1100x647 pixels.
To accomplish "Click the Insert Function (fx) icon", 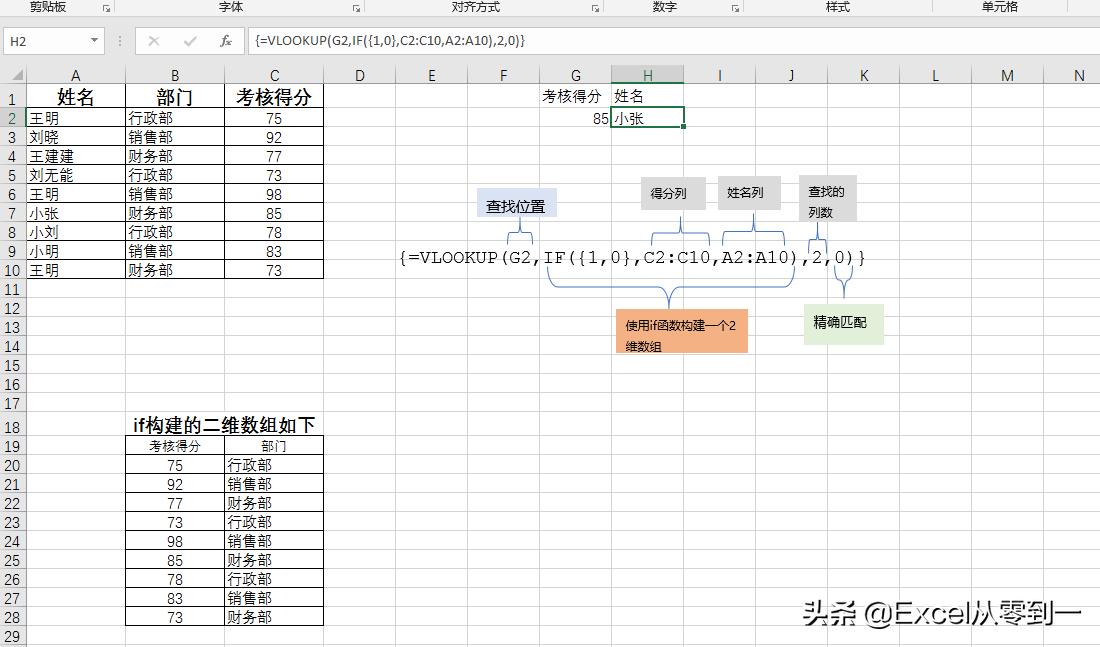I will tap(226, 42).
